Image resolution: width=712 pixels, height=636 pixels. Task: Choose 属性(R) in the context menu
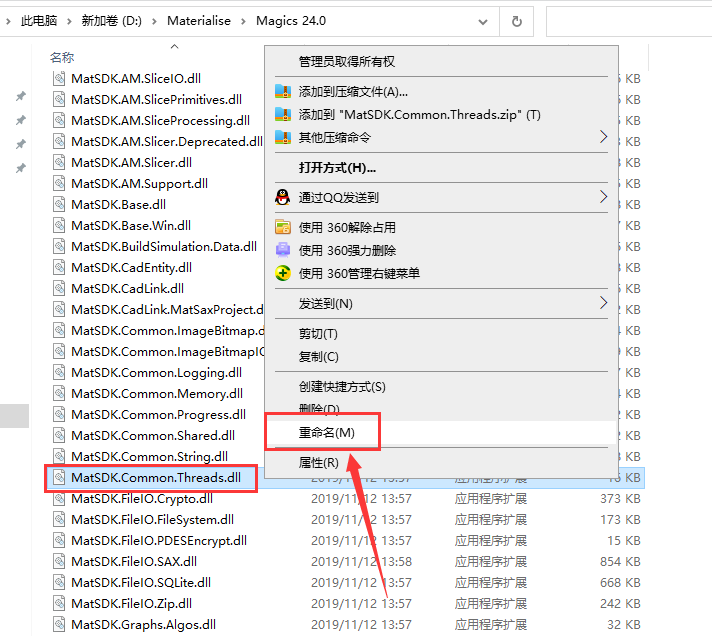(x=318, y=463)
